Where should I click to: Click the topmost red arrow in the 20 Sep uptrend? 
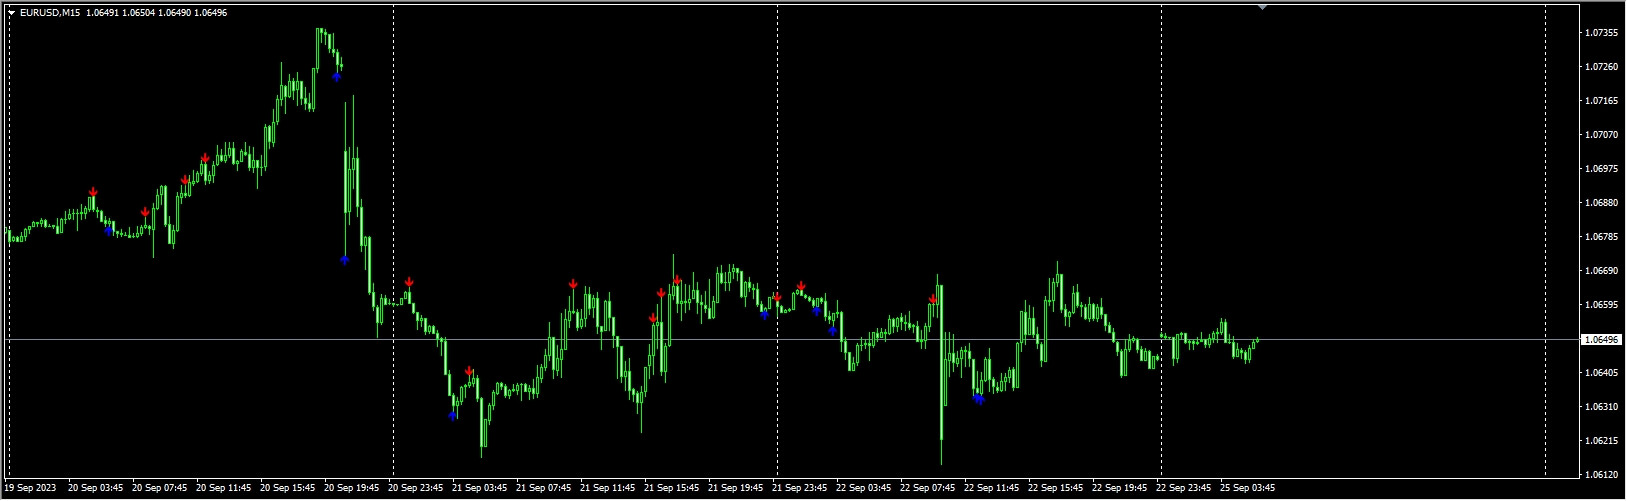(205, 158)
